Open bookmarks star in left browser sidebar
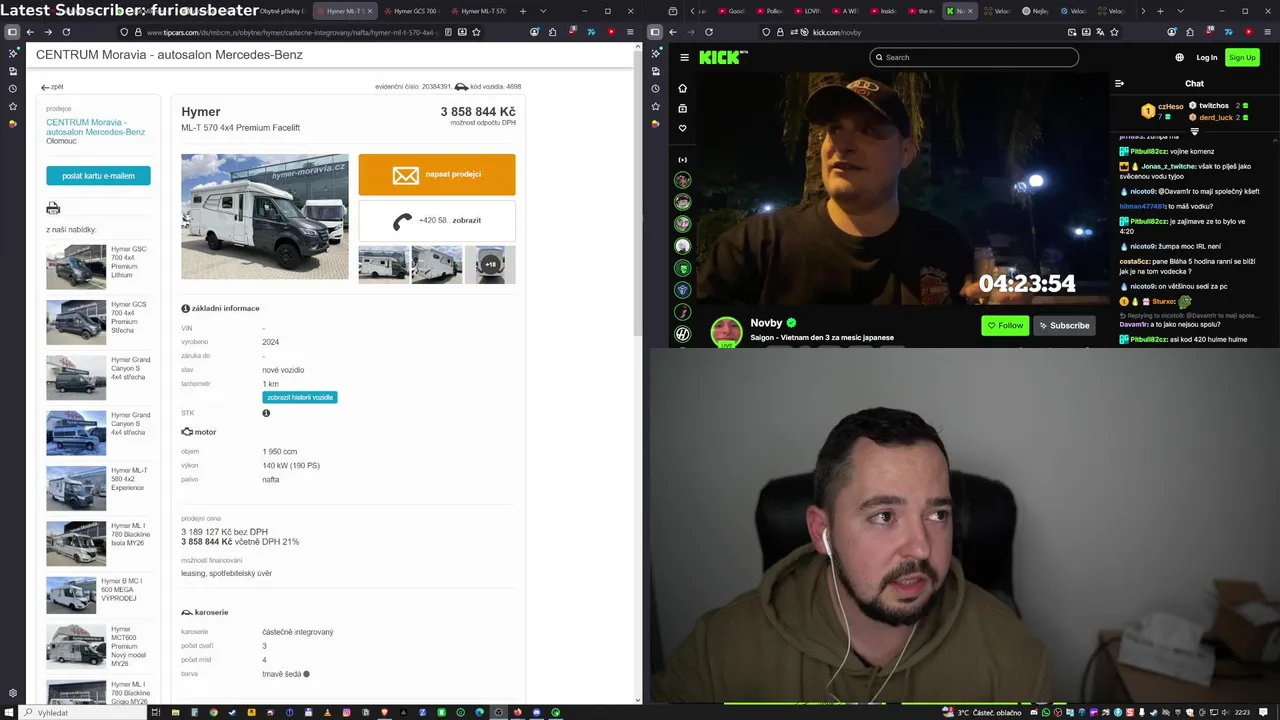 [x=12, y=106]
